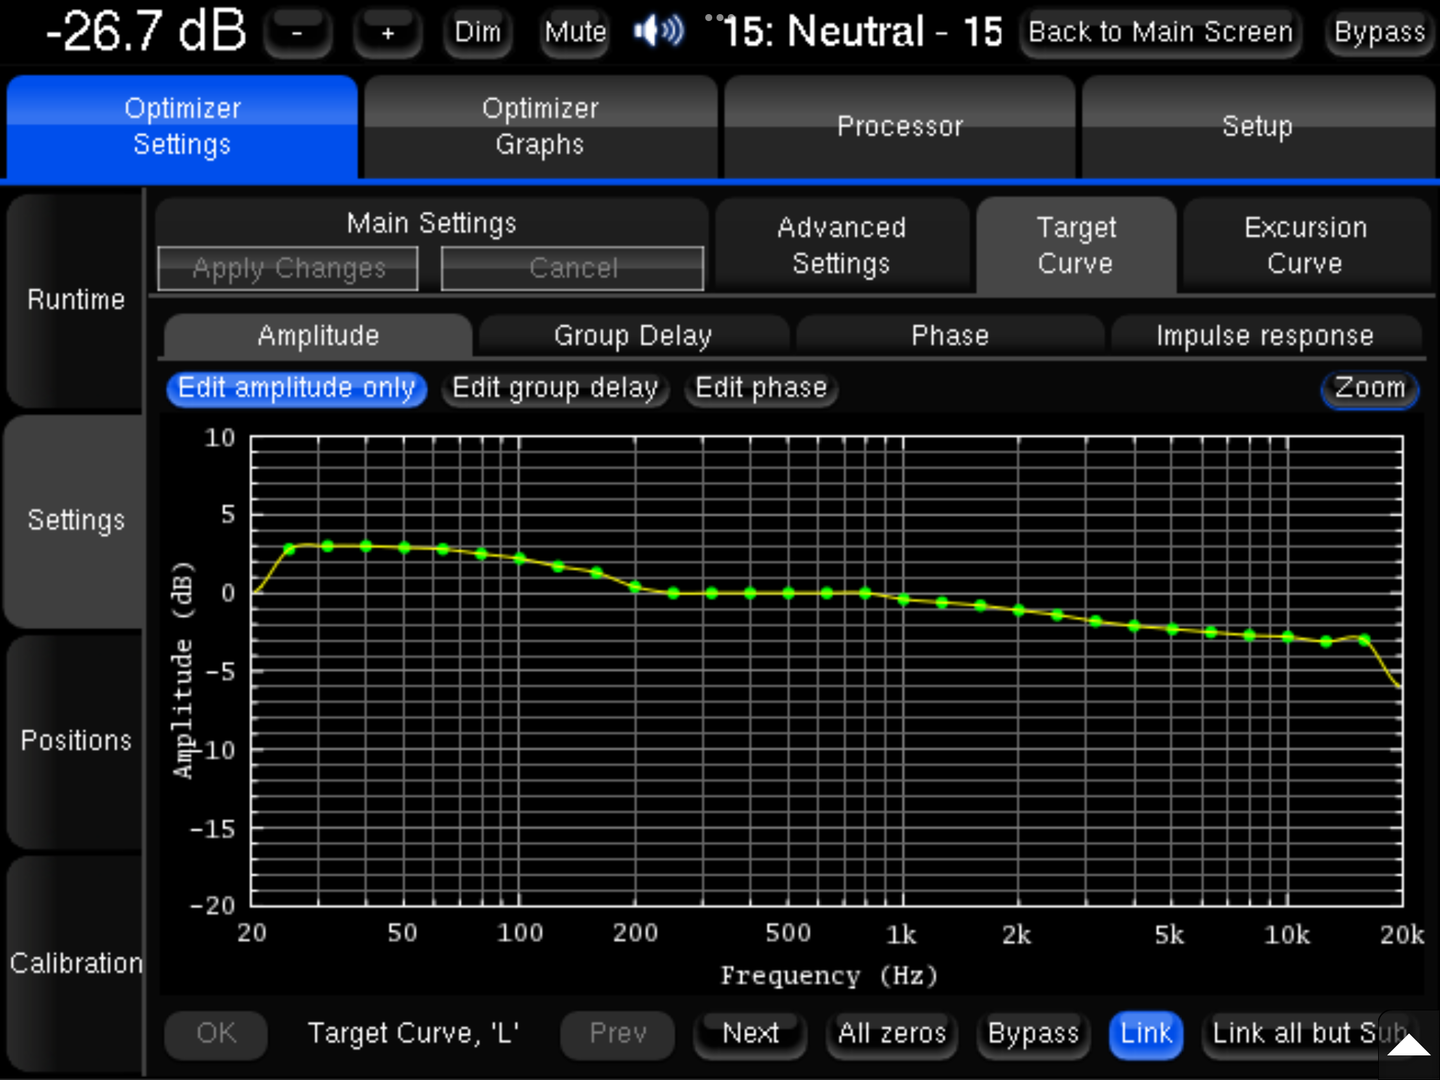This screenshot has height=1080, width=1440.
Task: Show the Group Delay graph tab
Action: [x=633, y=336]
